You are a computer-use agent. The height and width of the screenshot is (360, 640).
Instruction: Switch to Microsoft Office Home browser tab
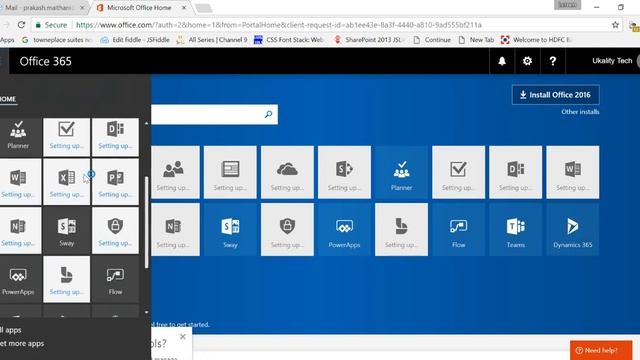139,8
